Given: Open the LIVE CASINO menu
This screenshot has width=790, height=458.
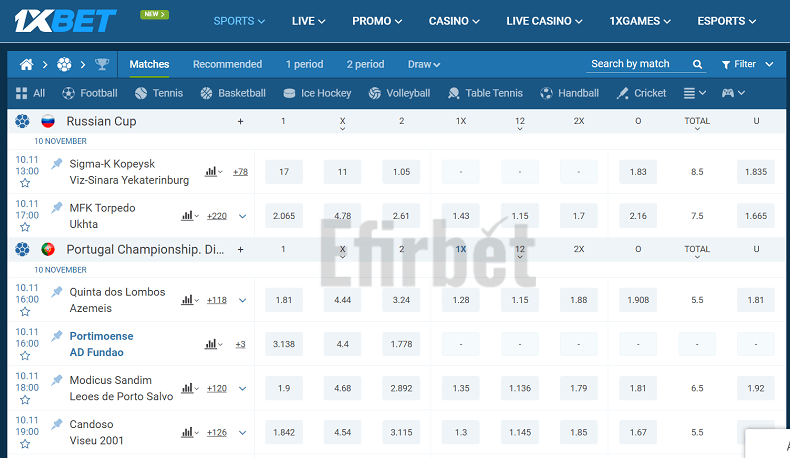Looking at the screenshot, I should pos(544,21).
